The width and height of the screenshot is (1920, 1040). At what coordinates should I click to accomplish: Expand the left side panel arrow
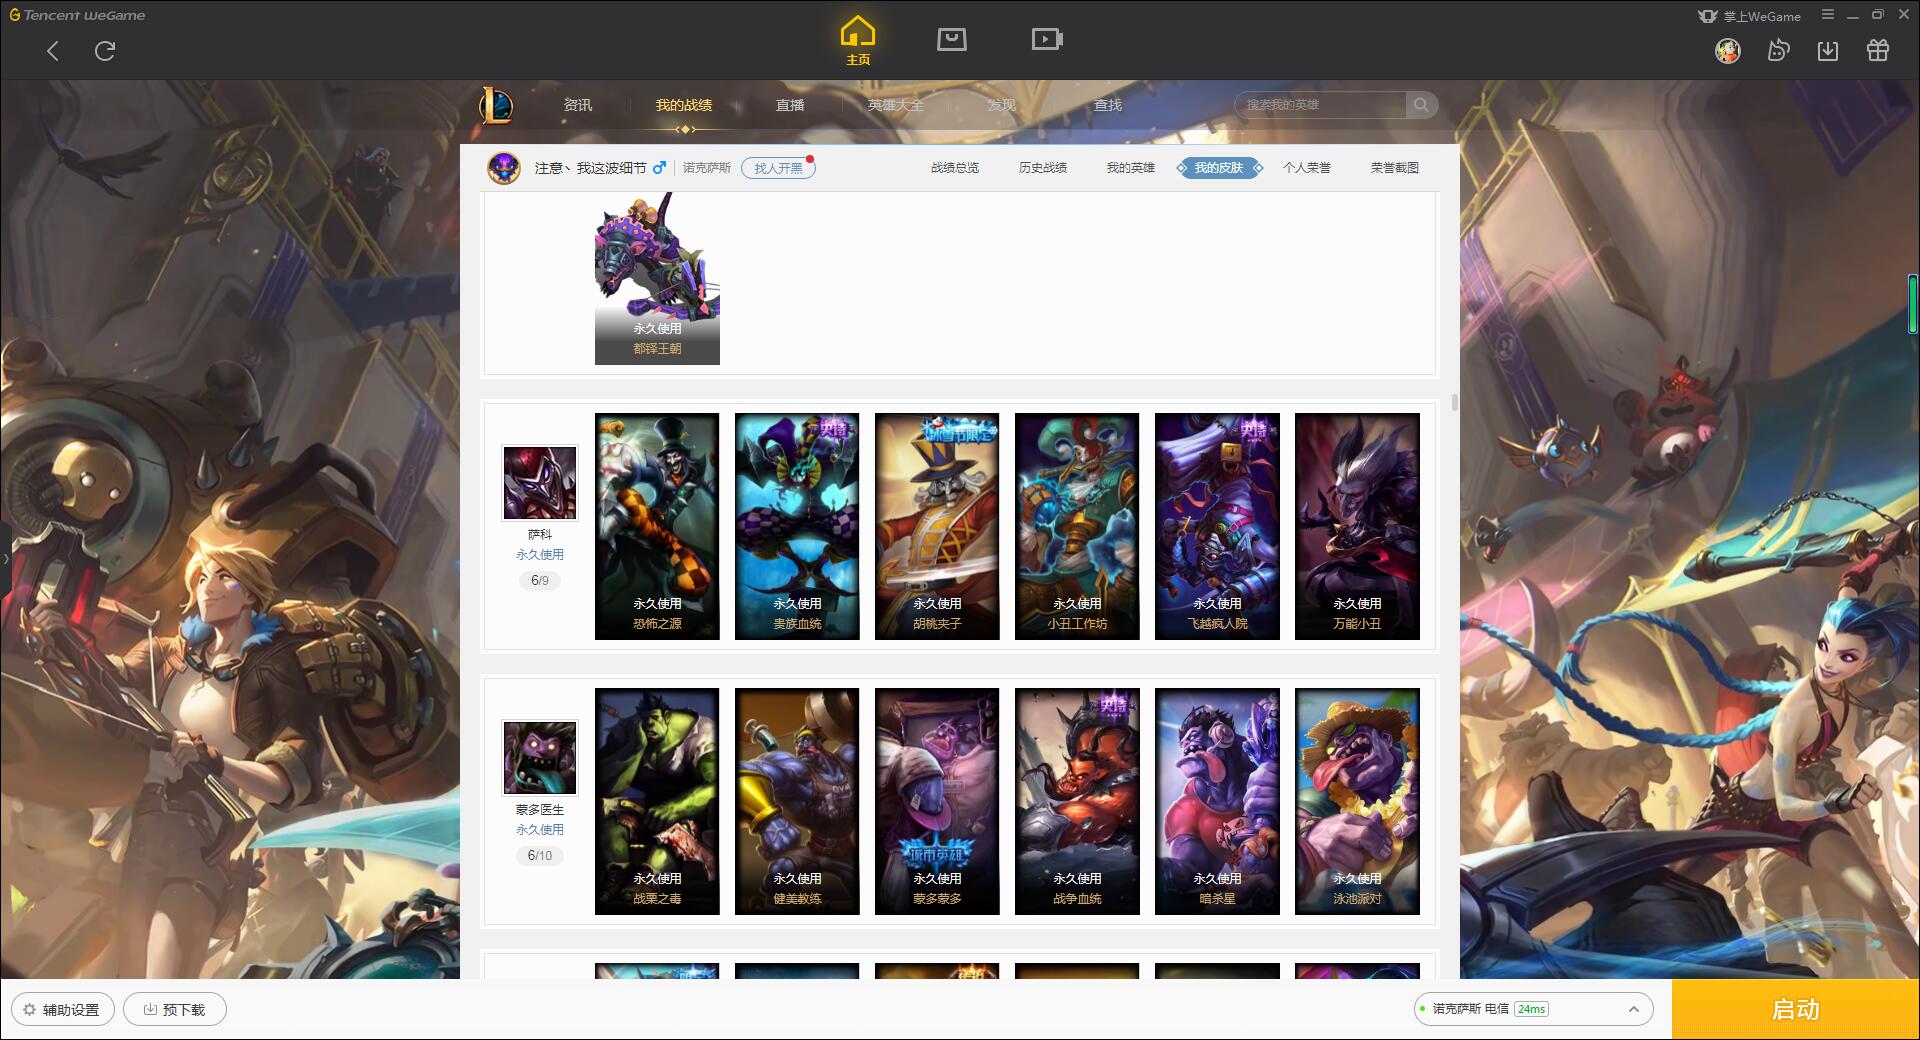pos(5,558)
